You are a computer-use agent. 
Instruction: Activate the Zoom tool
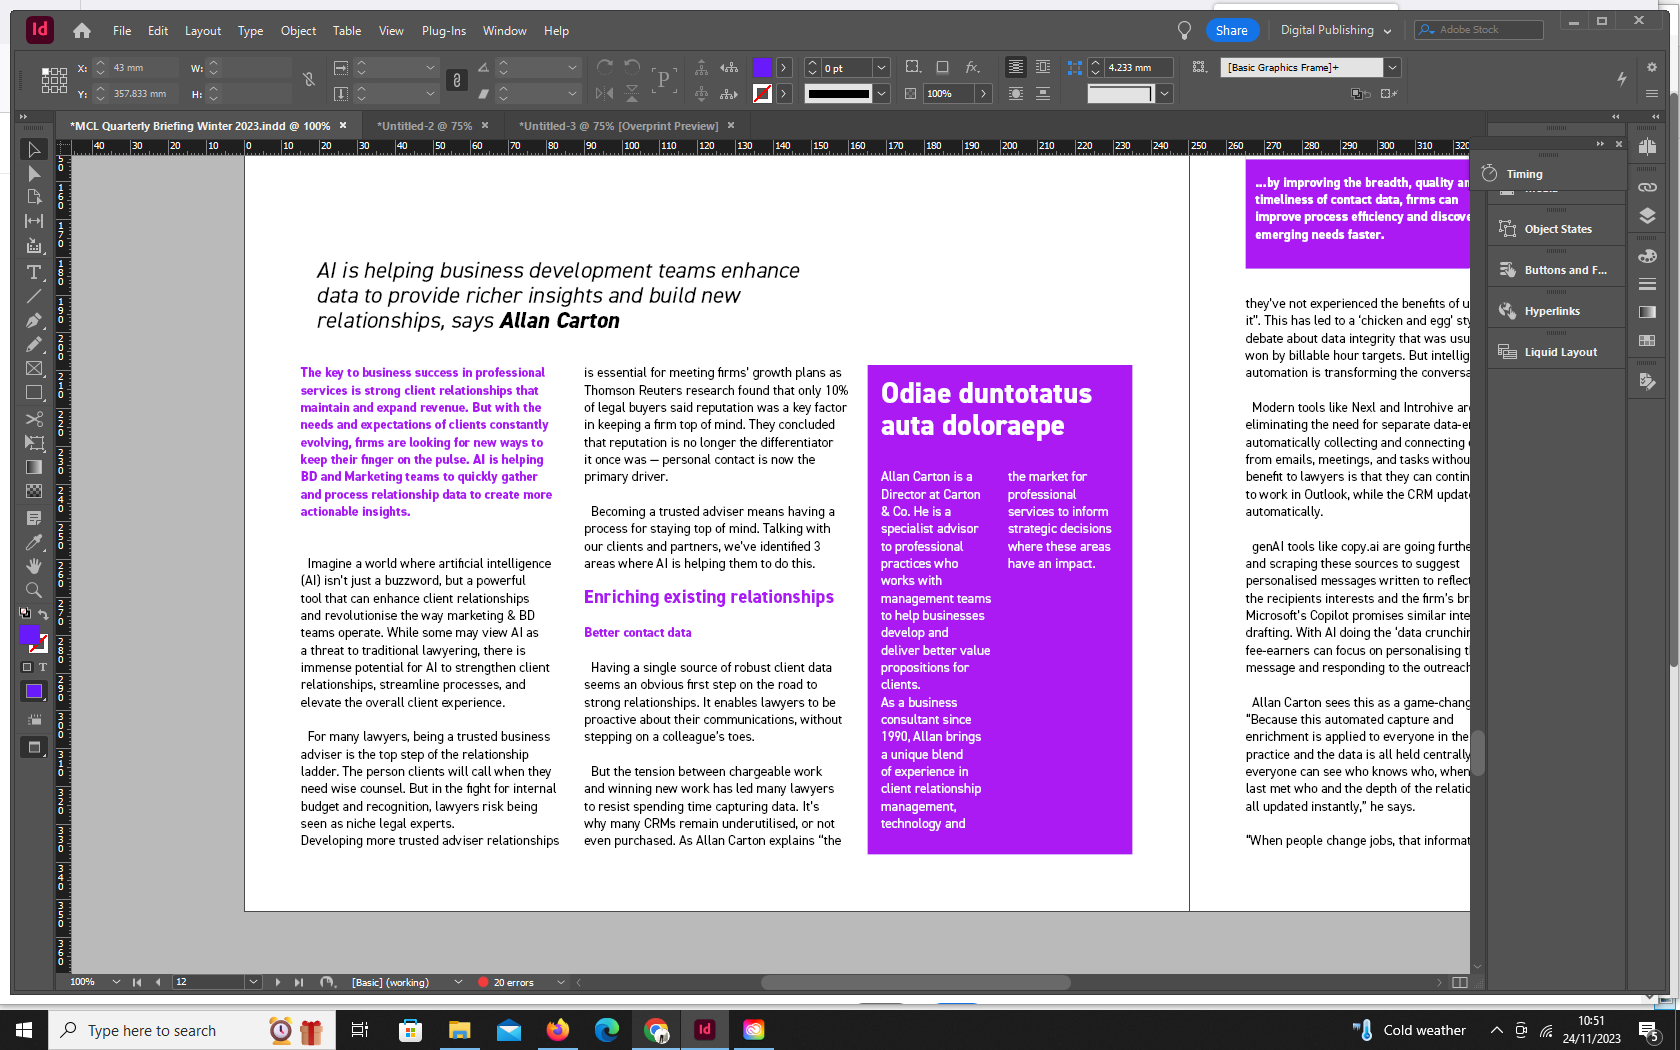[x=33, y=589]
